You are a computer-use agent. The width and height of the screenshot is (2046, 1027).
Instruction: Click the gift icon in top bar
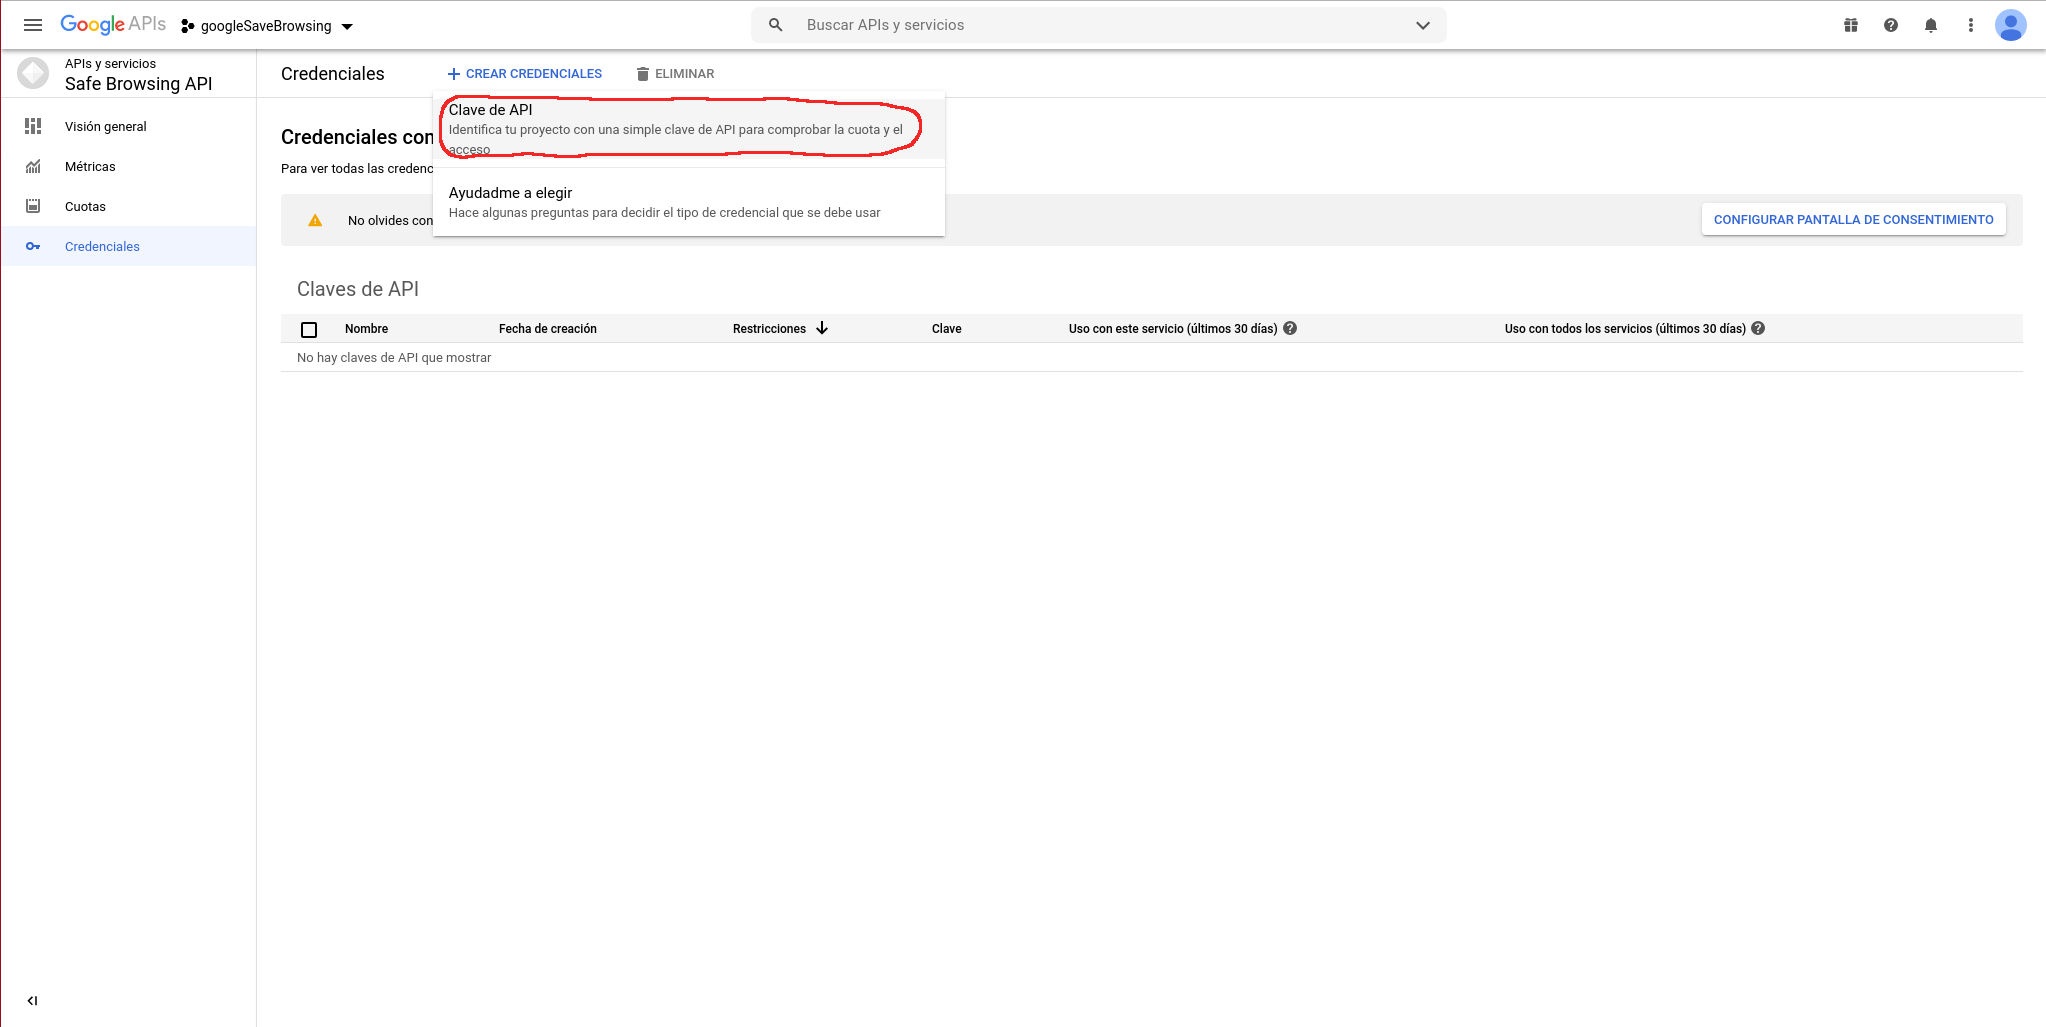coord(1851,25)
